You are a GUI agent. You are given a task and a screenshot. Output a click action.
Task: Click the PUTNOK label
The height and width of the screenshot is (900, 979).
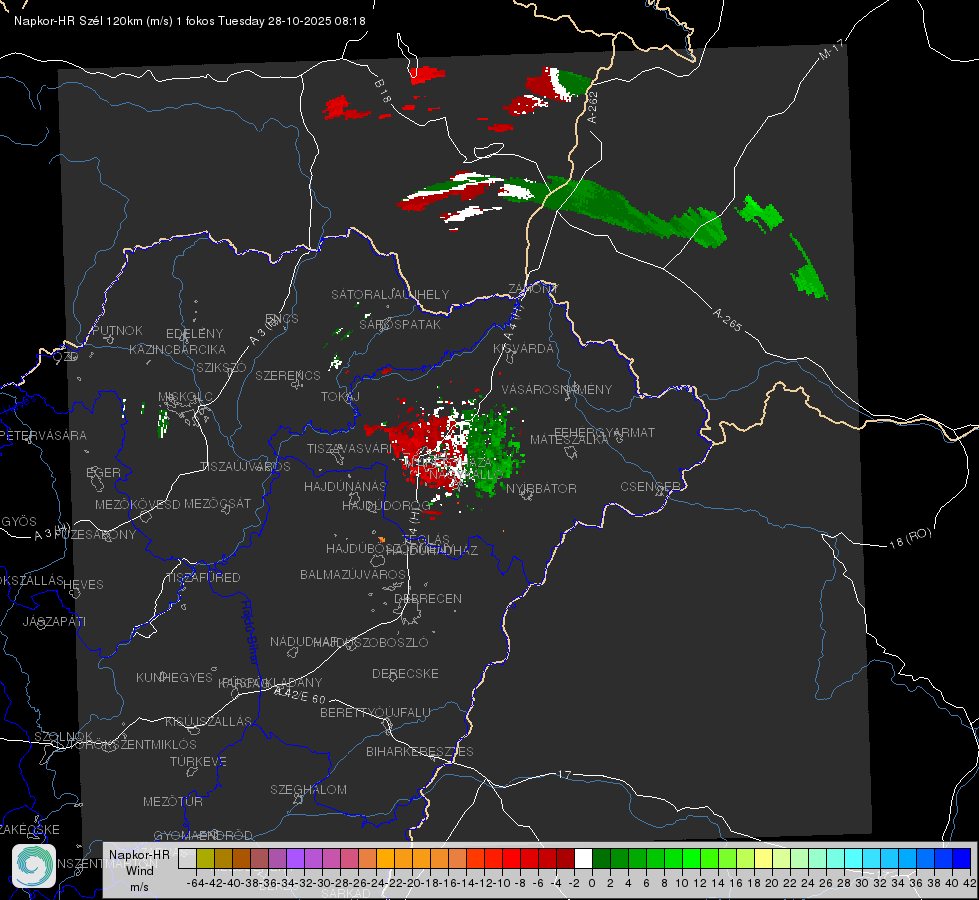click(117, 330)
